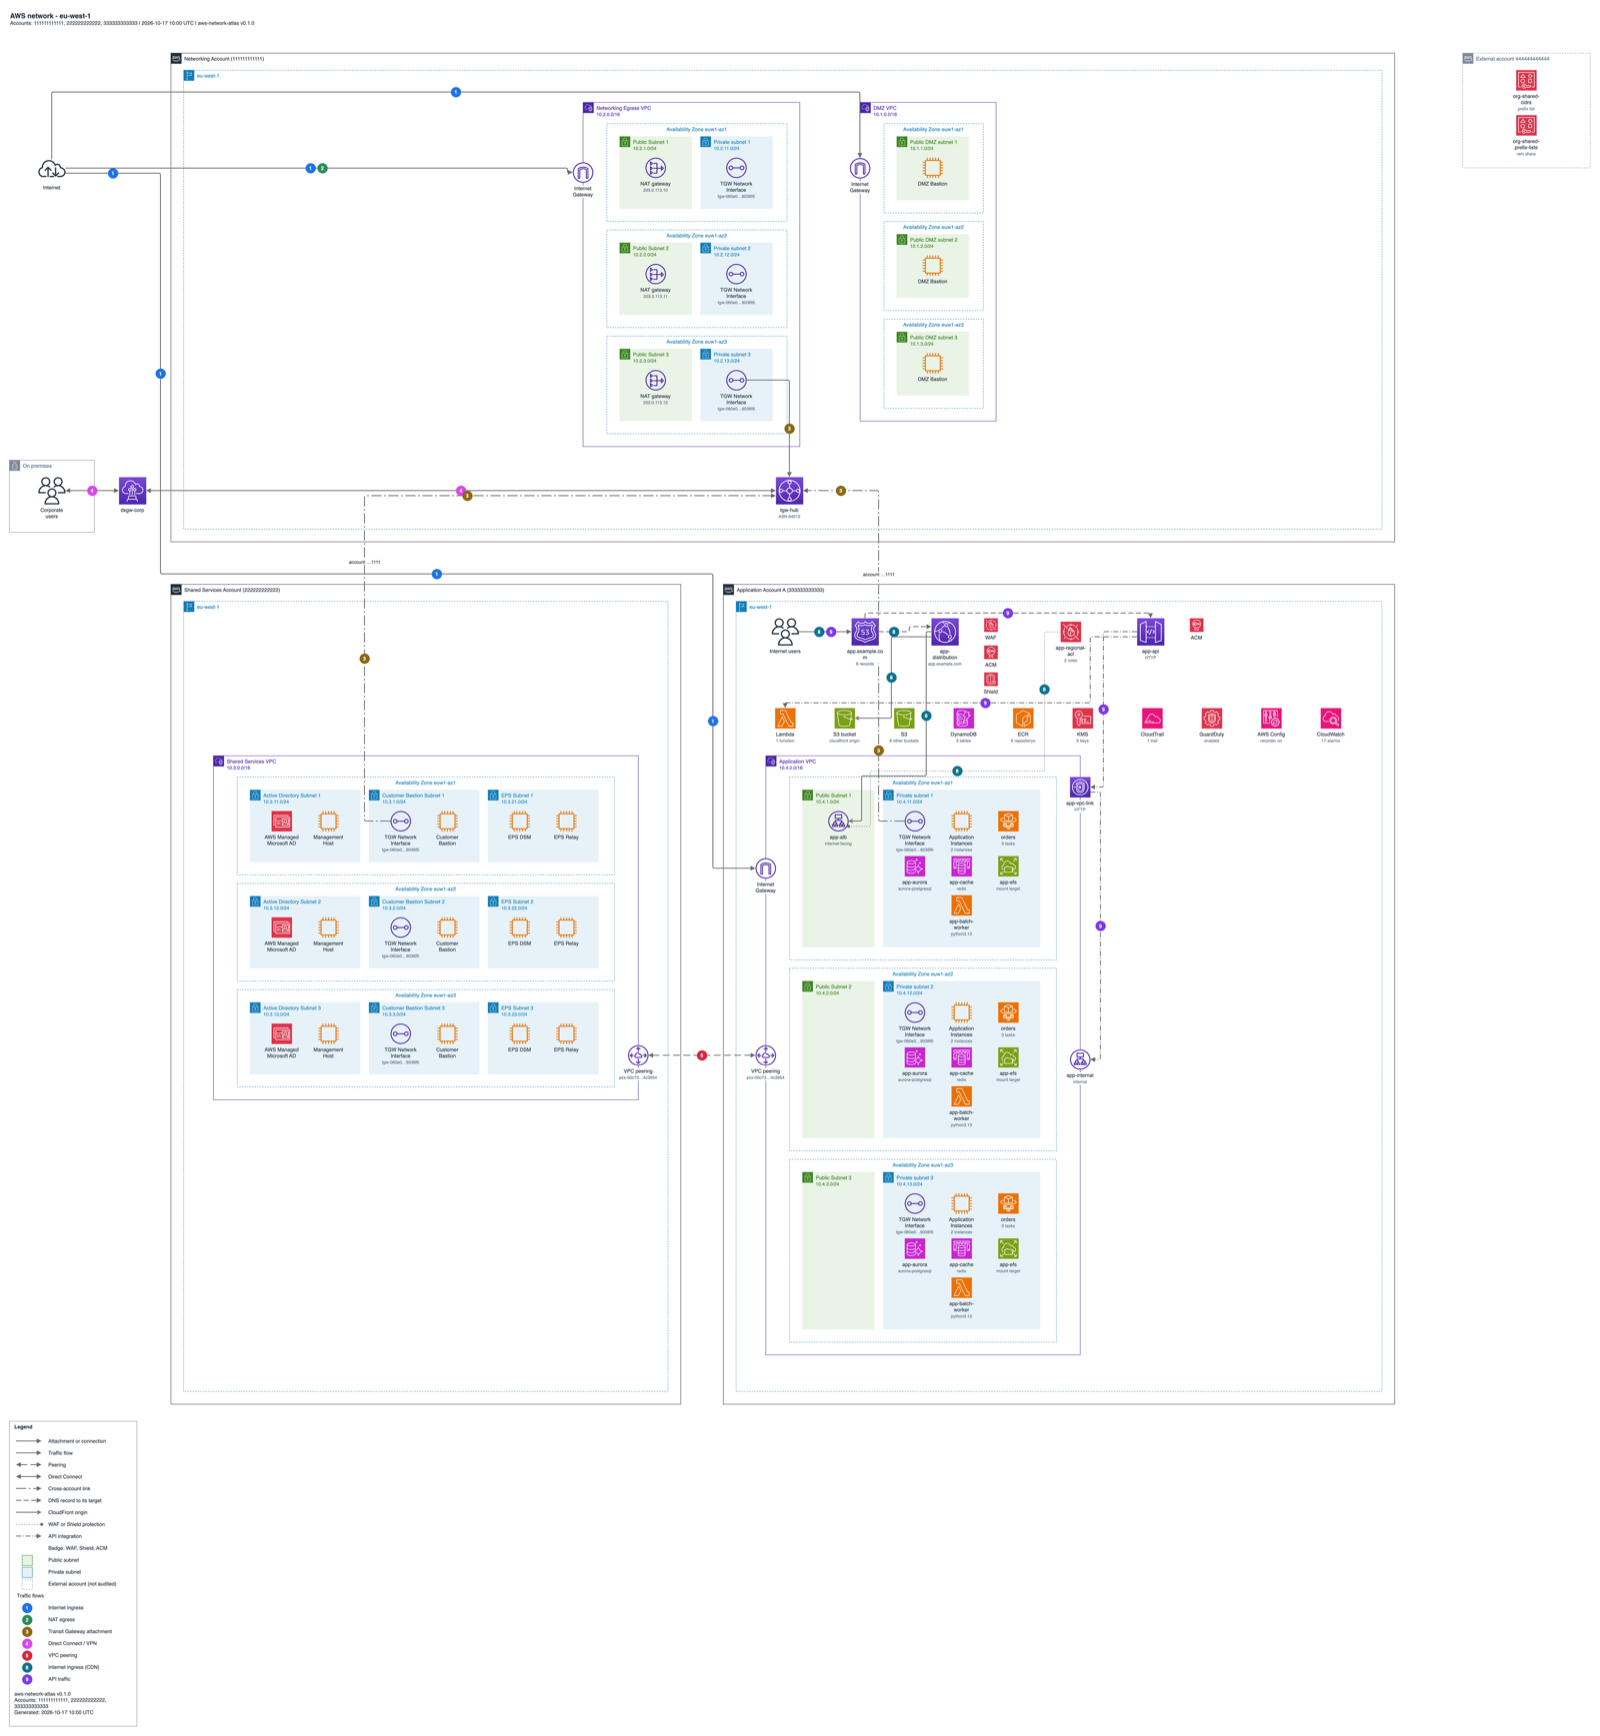Click the GuardDuty icon
Viewport: 1600px width, 1736px height.
tap(1211, 719)
